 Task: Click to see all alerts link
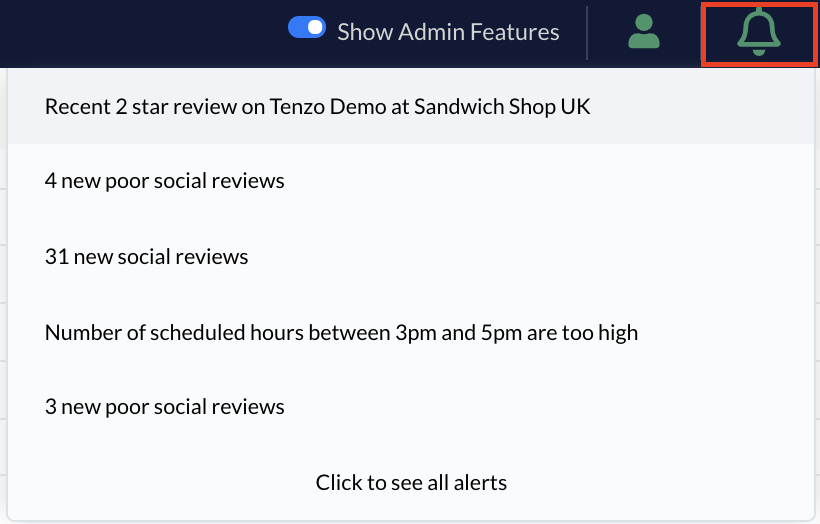pos(411,482)
